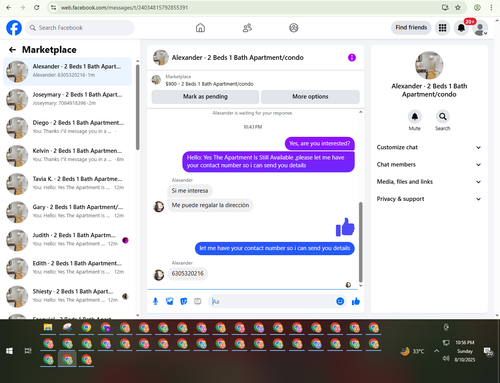Image resolution: width=500 pixels, height=383 pixels.
Task: Bookmark this page with the star icon
Action: [458, 7]
